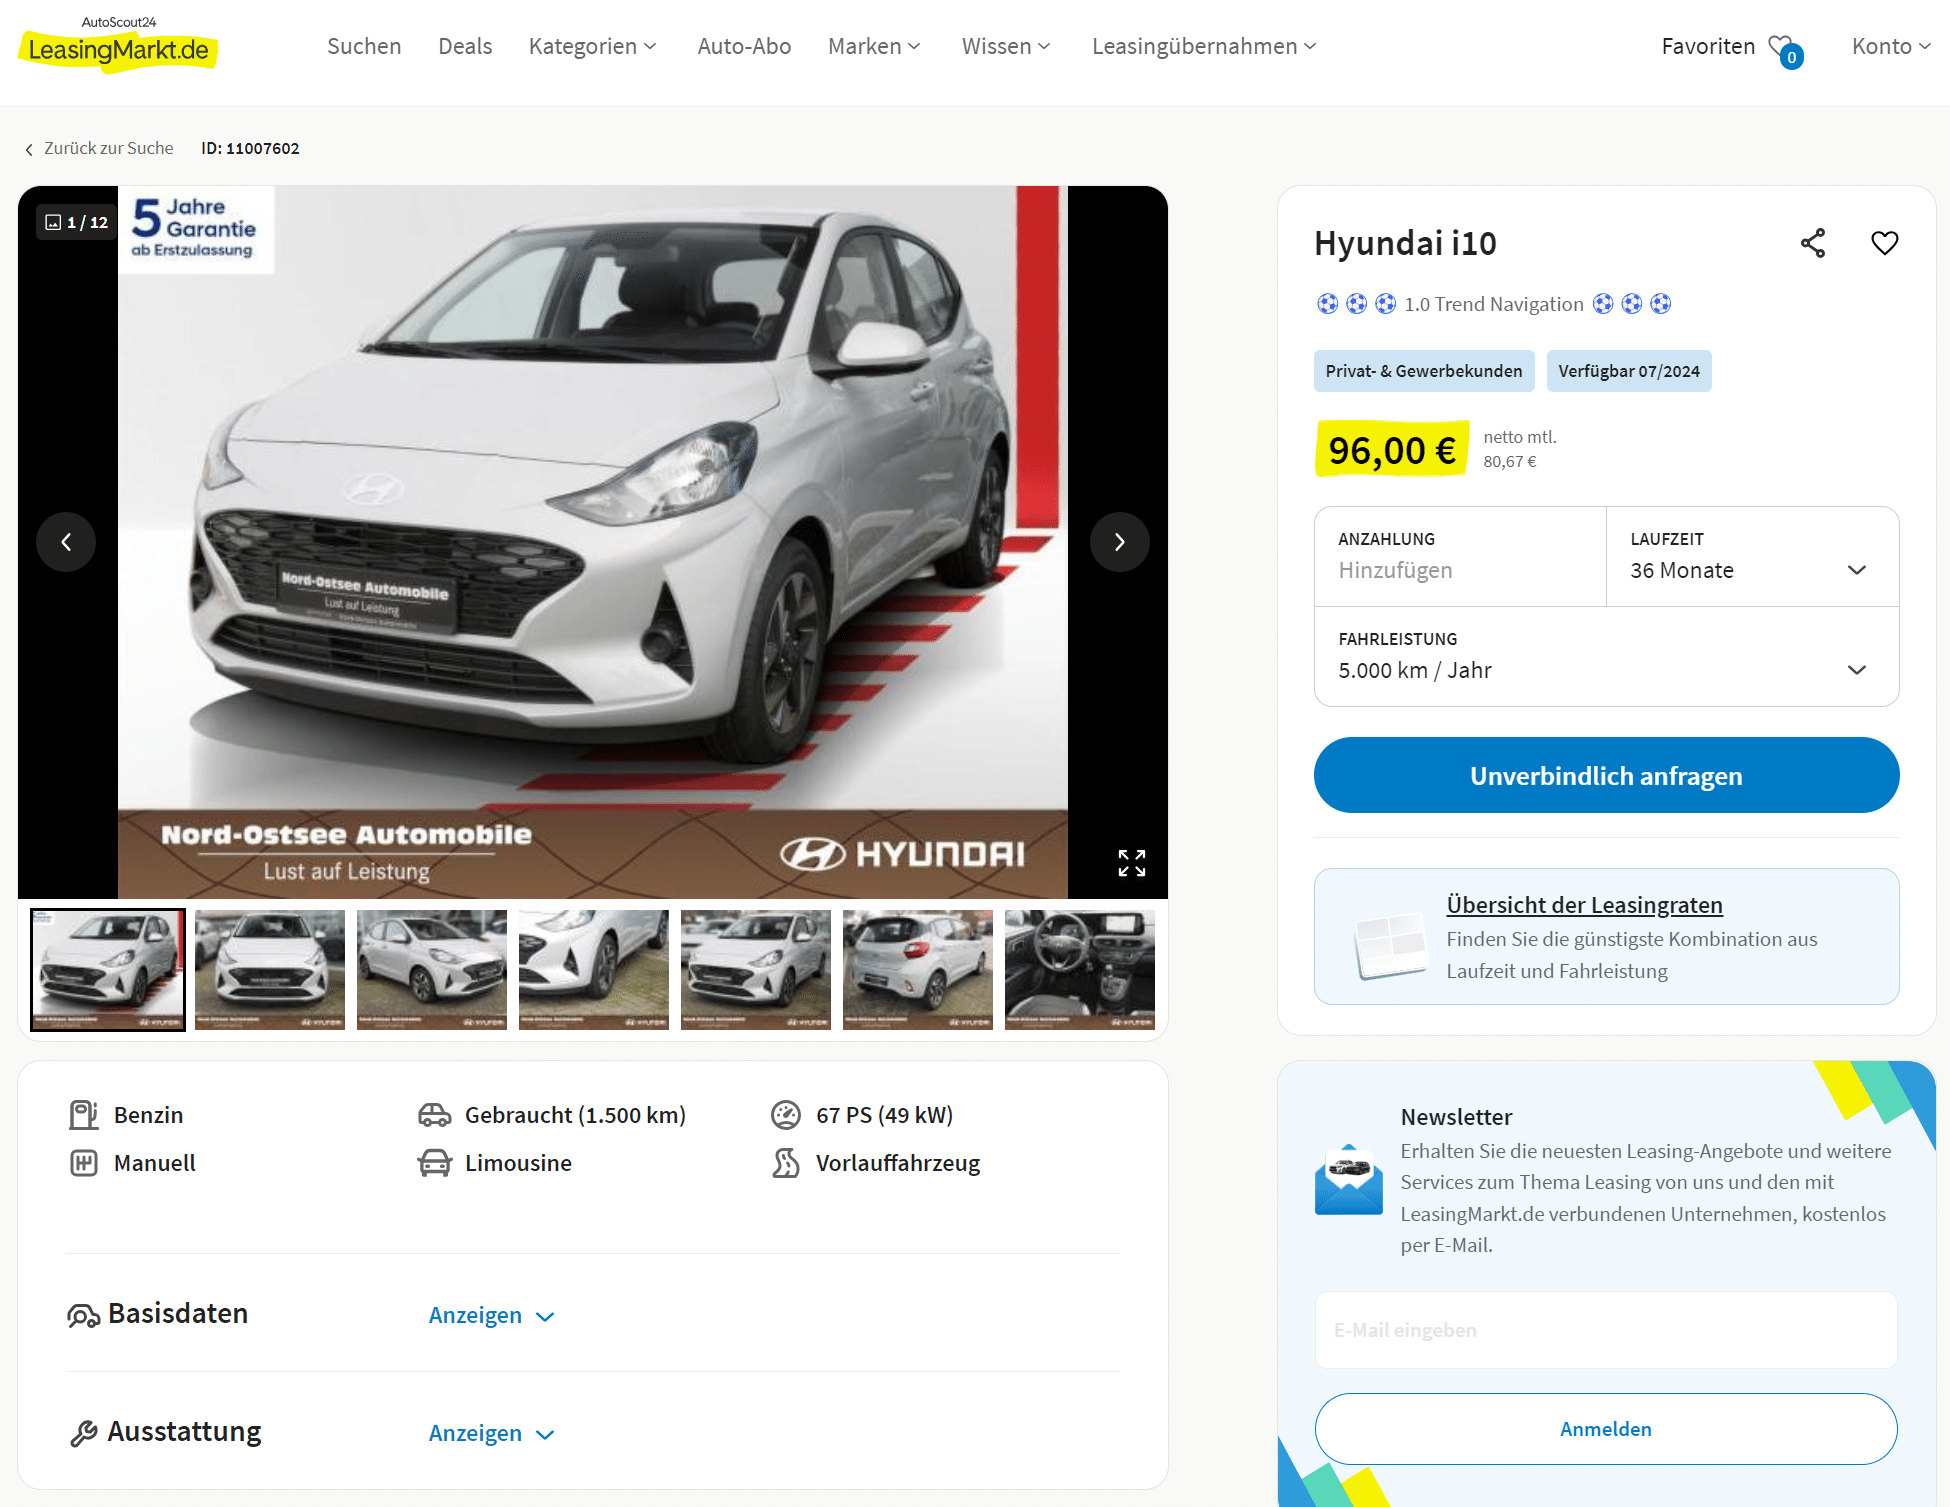Click the leasing rates table illustration
The image size is (1950, 1507).
click(x=1390, y=945)
